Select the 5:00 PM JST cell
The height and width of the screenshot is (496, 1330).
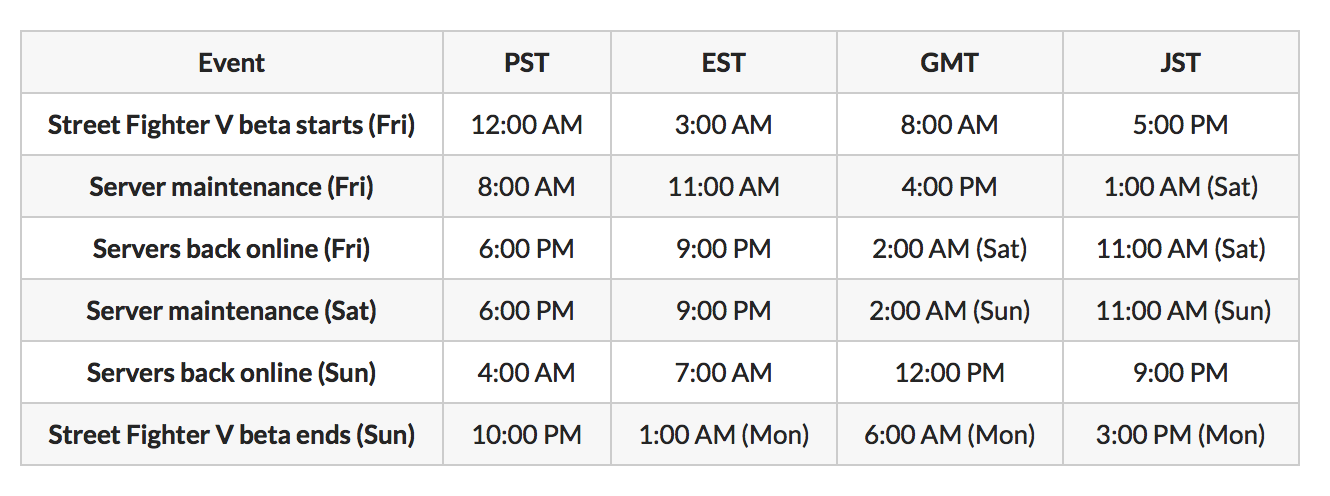(1181, 125)
